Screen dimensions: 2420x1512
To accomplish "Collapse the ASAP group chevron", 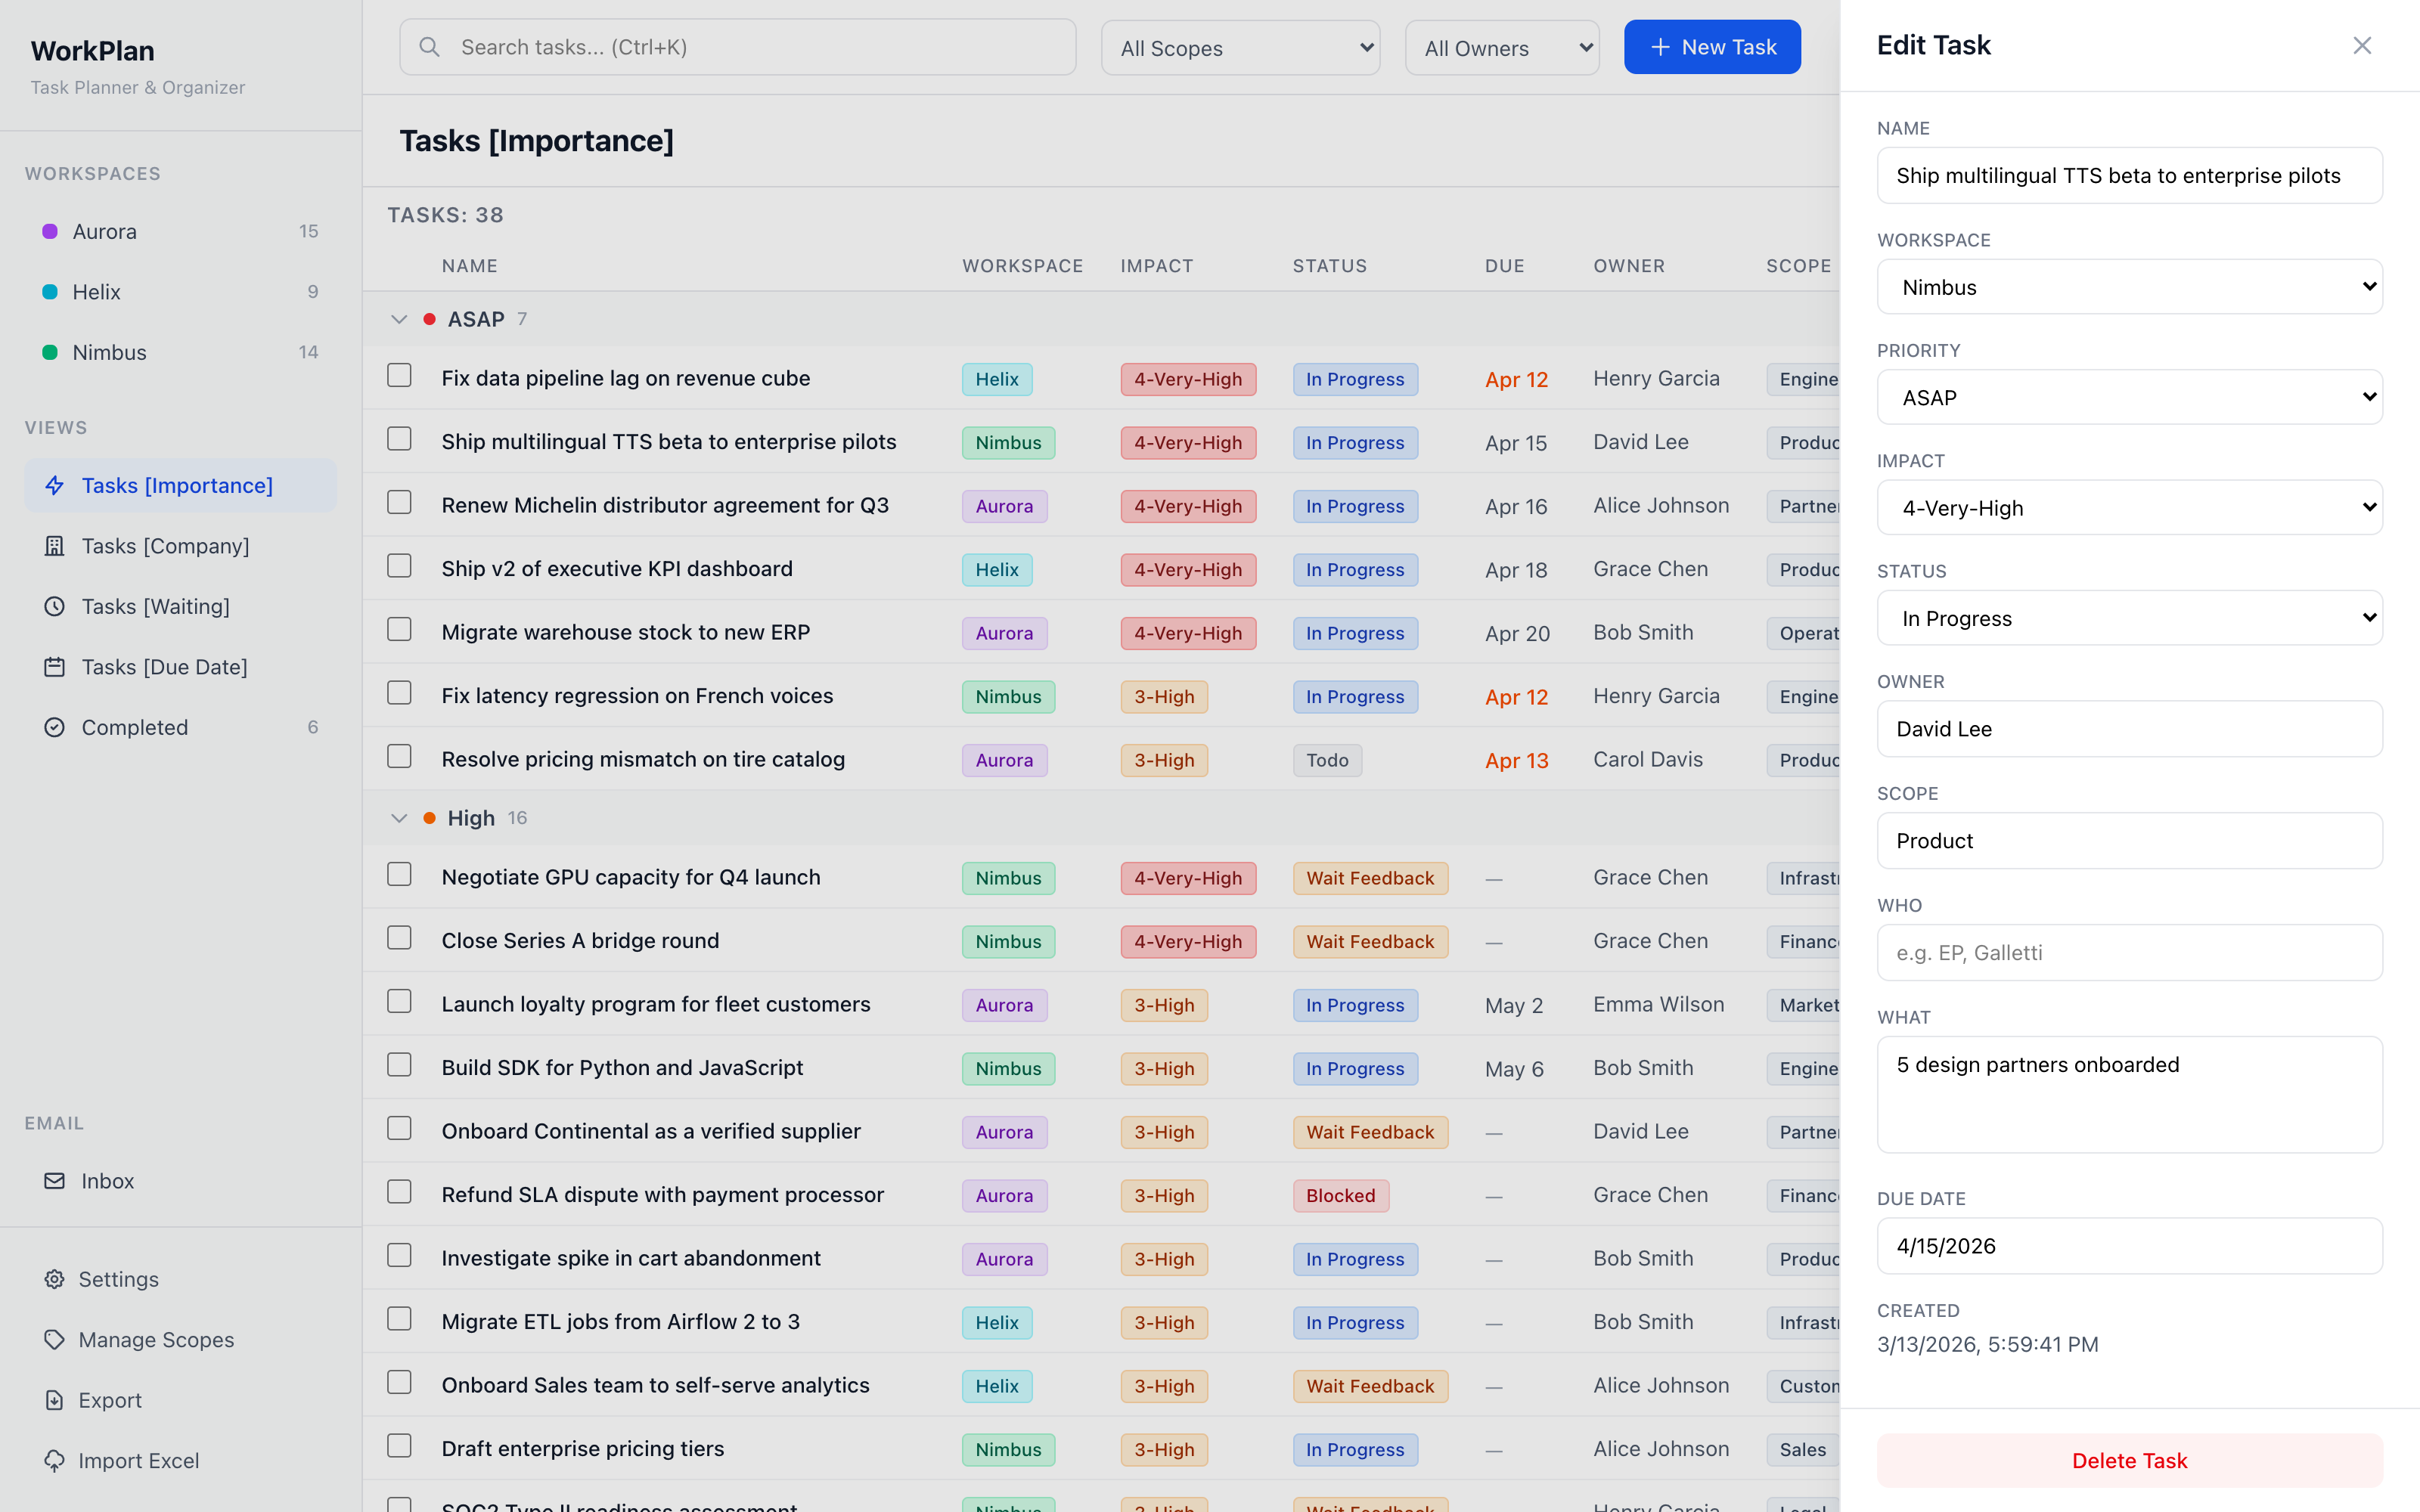I will point(399,319).
